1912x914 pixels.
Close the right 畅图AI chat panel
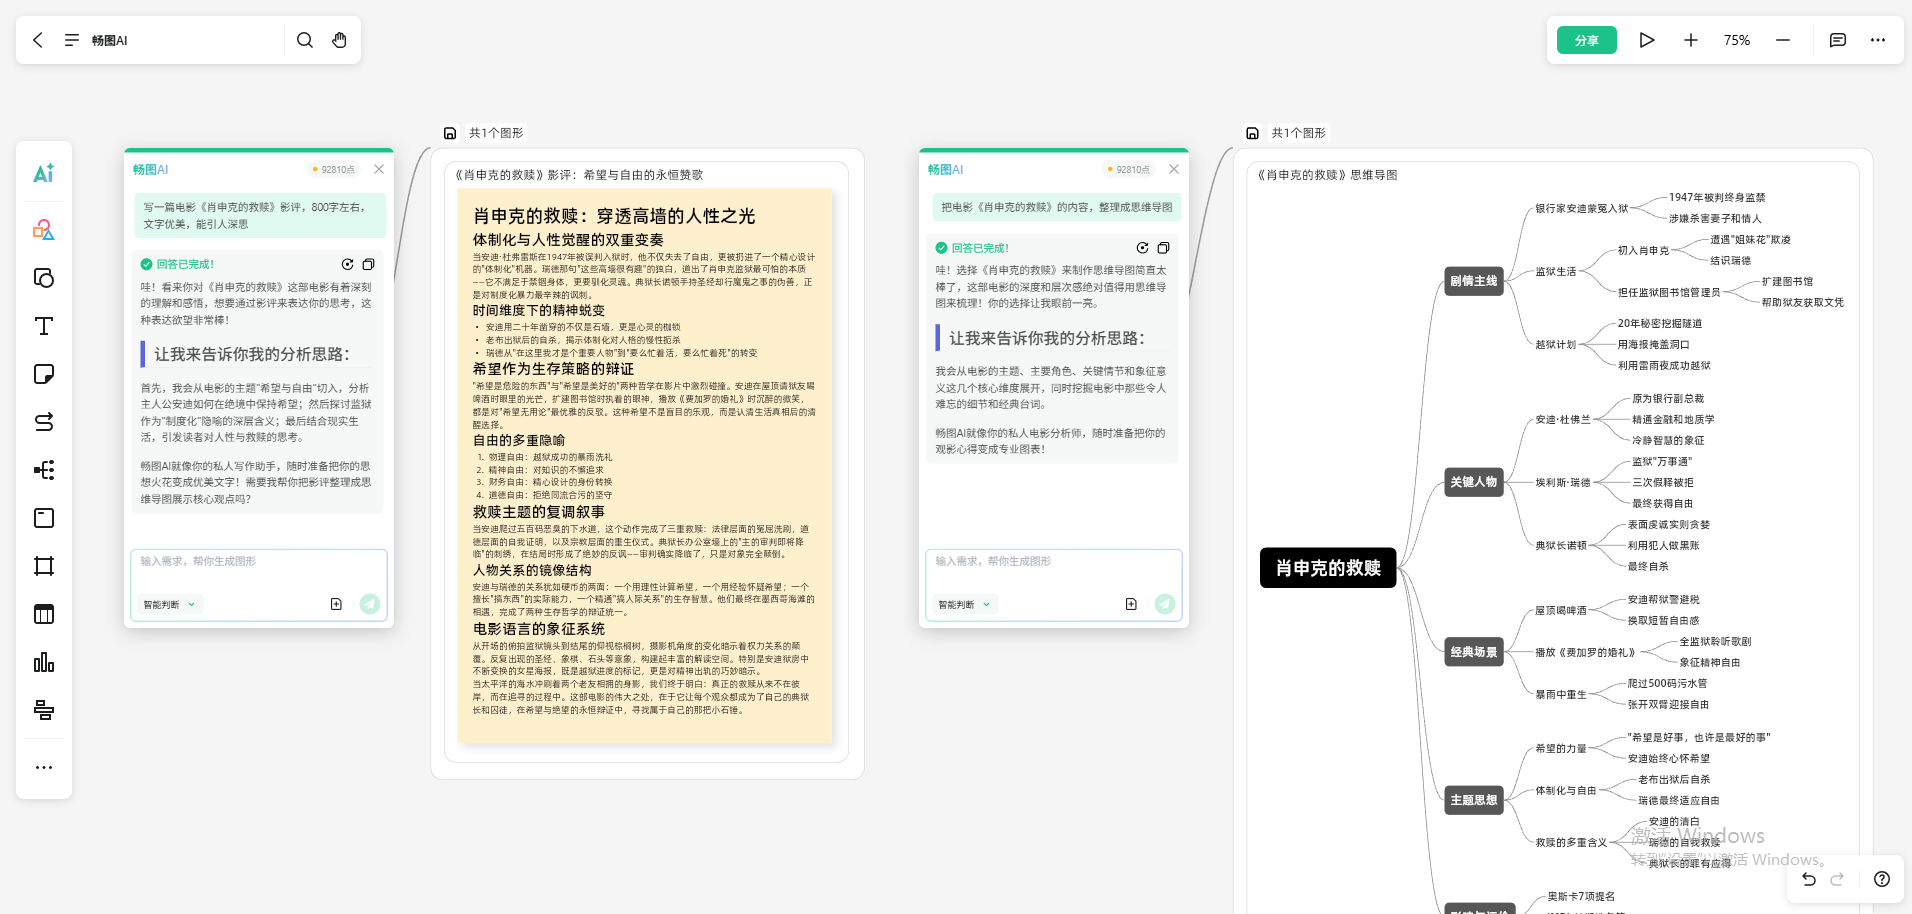[1174, 169]
